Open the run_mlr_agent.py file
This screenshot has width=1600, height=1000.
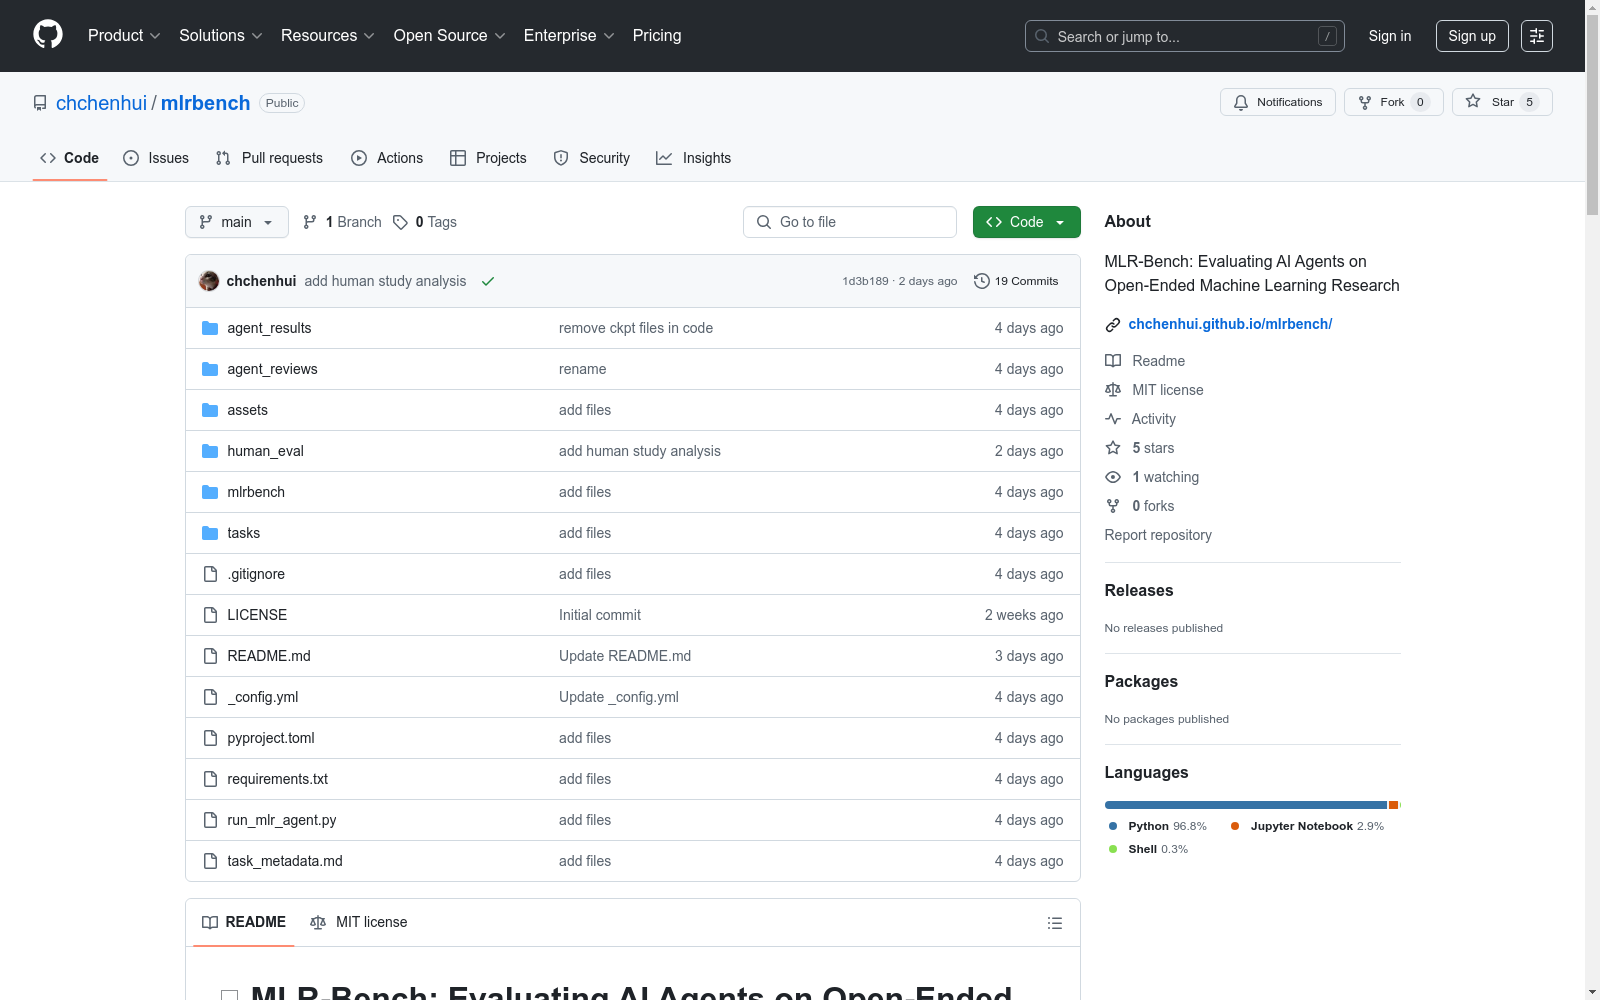coord(282,820)
